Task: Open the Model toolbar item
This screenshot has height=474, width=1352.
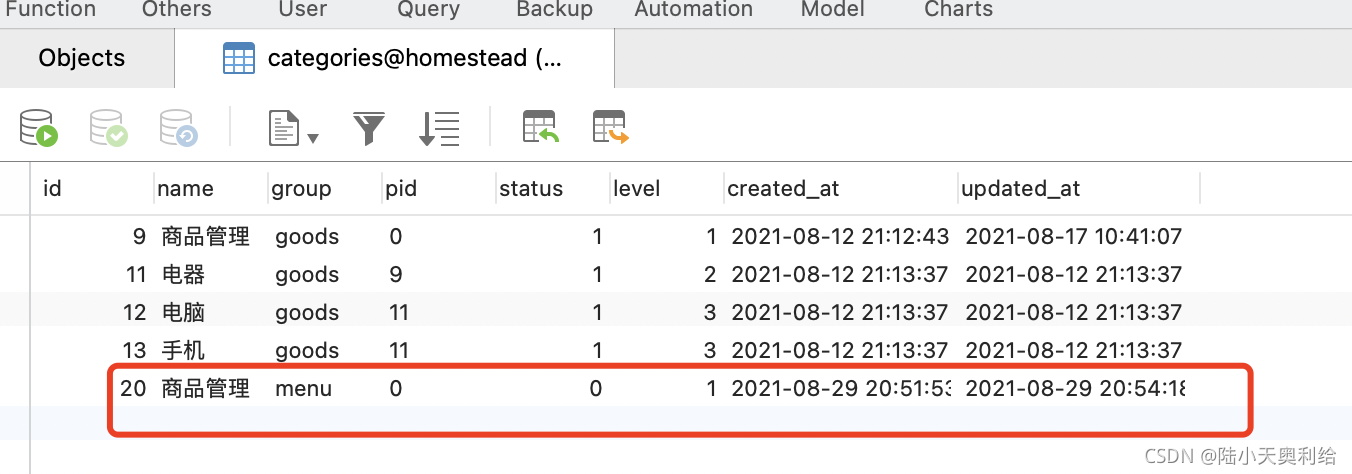Action: click(831, 9)
